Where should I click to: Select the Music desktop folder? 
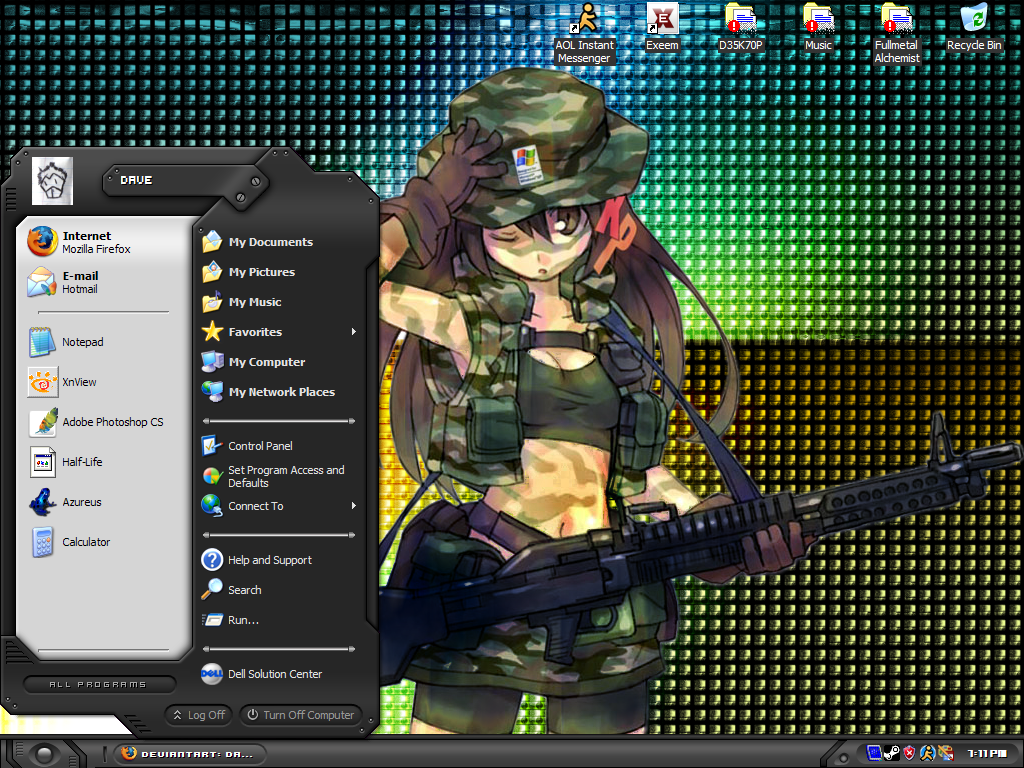pyautogui.click(x=818, y=28)
